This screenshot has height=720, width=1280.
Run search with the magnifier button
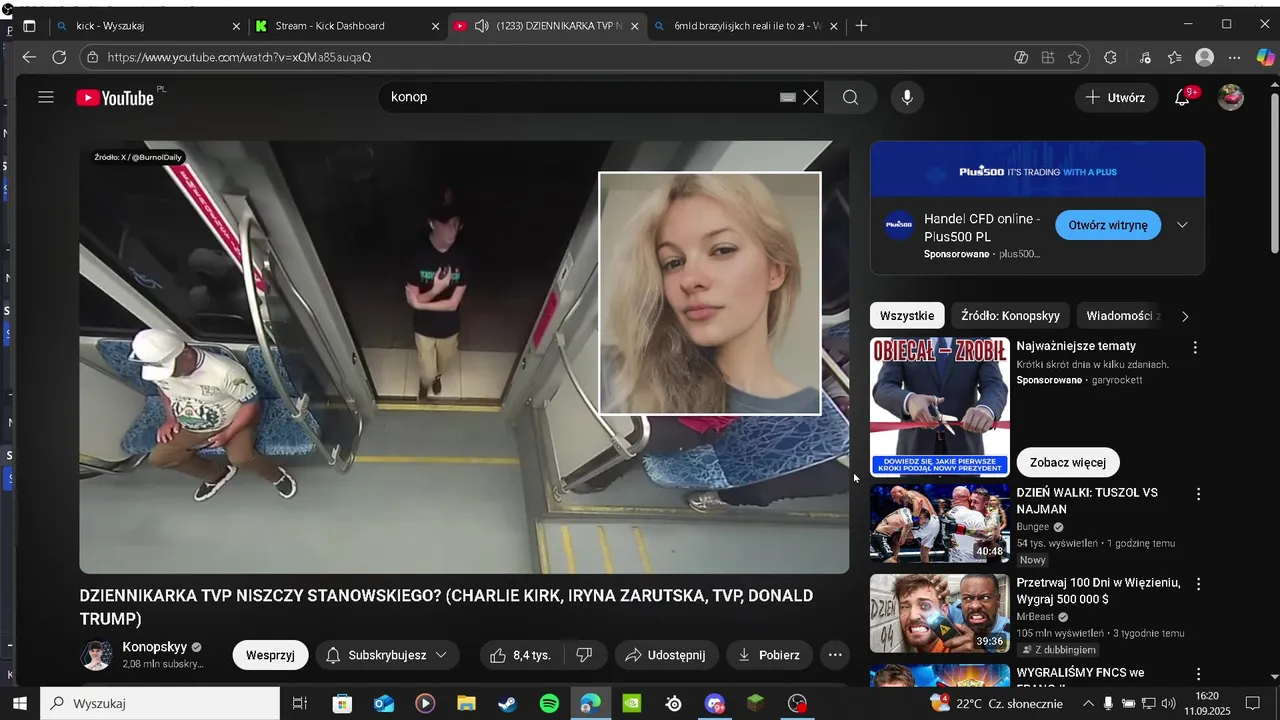pyautogui.click(x=851, y=97)
